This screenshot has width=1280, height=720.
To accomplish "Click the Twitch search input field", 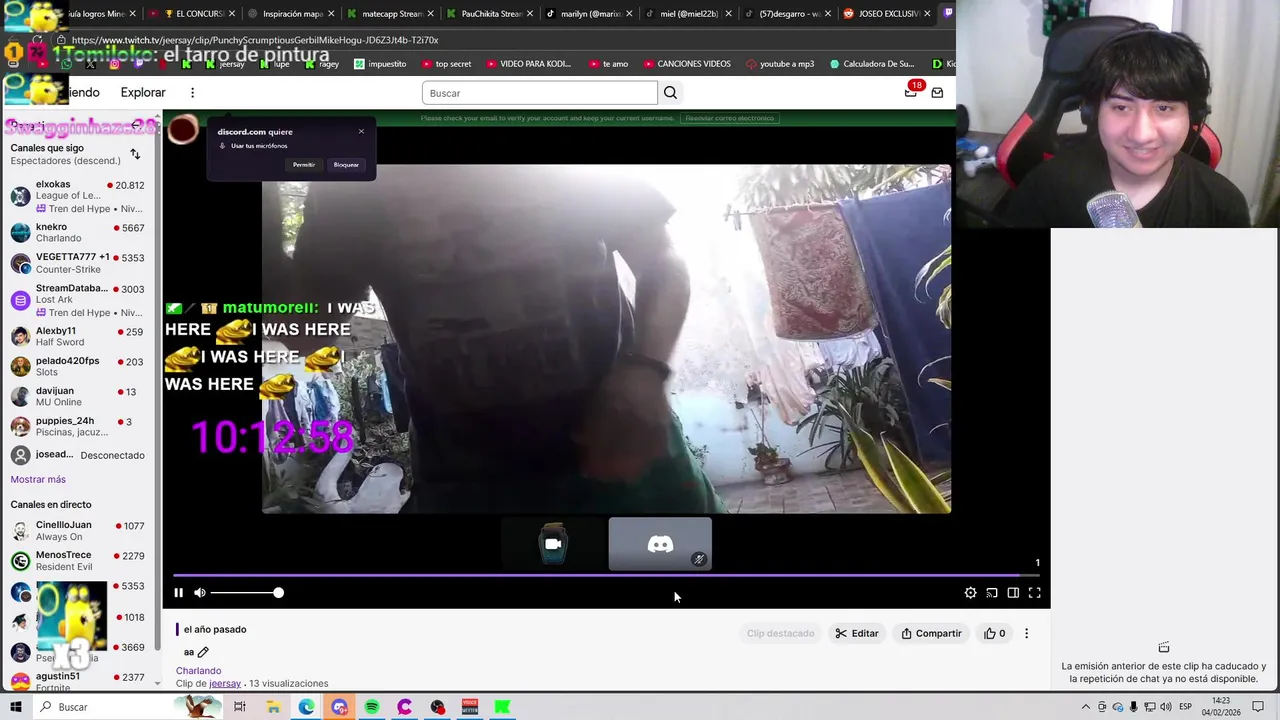I will click(540, 93).
